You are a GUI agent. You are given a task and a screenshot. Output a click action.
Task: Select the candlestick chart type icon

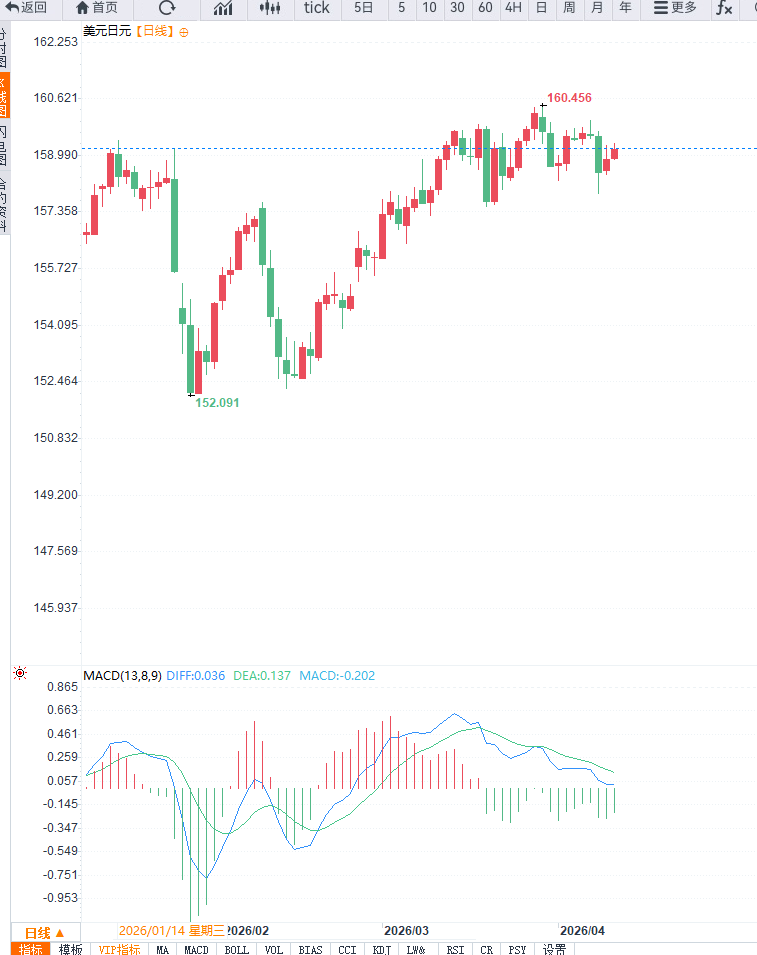coord(270,8)
